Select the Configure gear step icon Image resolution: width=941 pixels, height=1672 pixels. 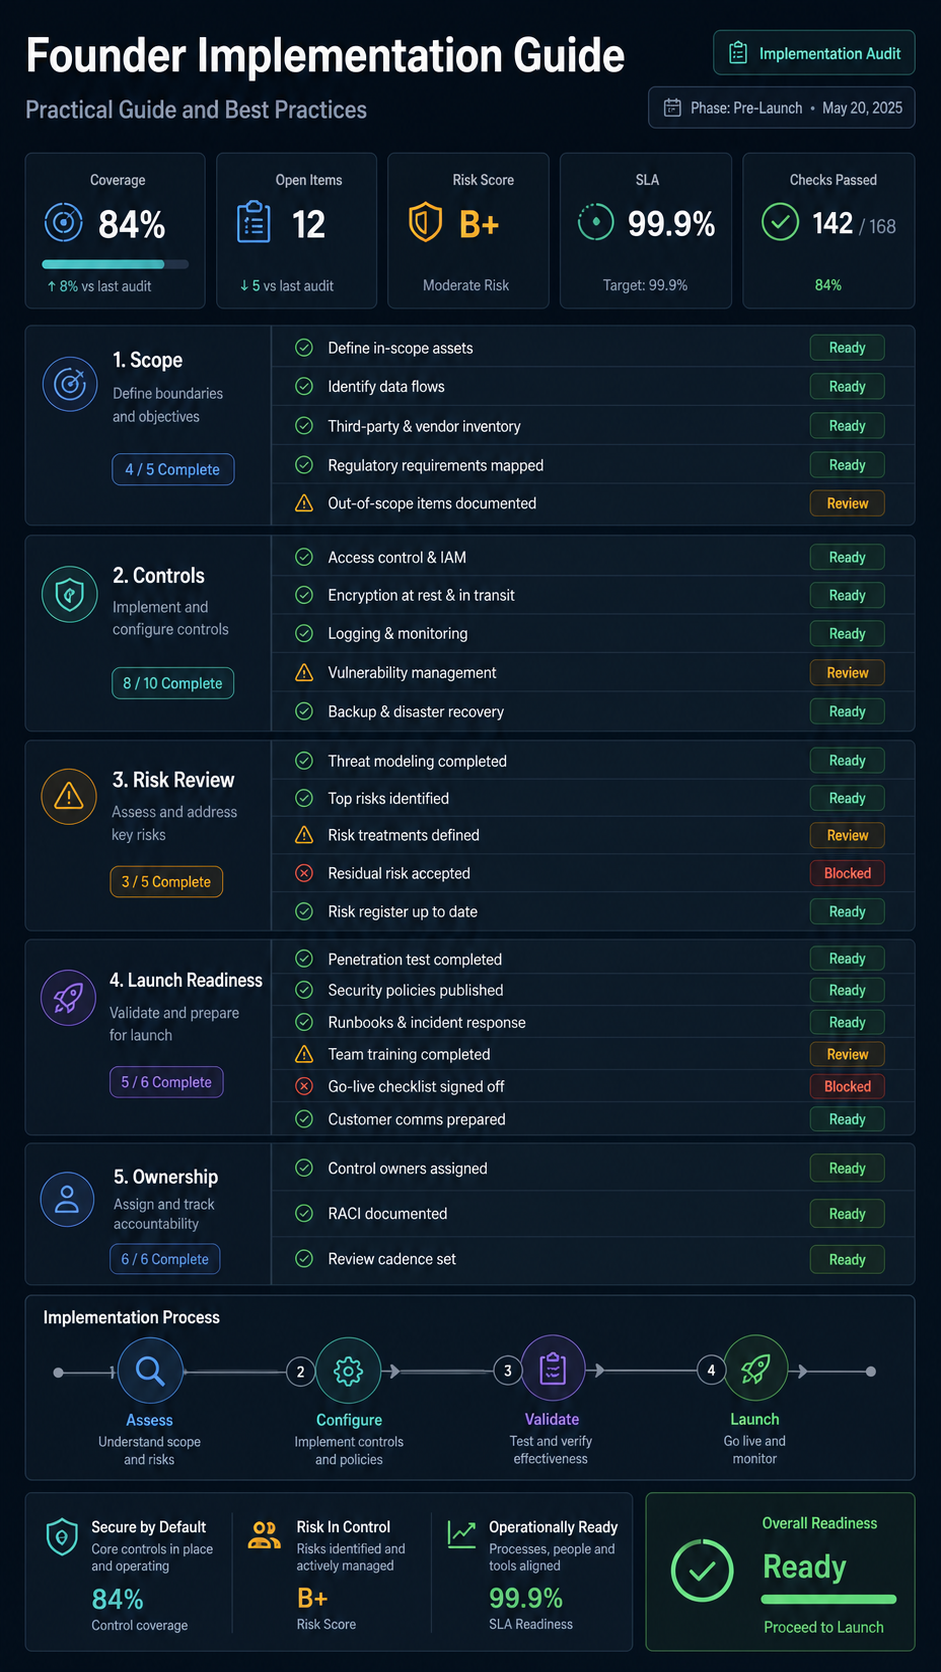tap(348, 1370)
